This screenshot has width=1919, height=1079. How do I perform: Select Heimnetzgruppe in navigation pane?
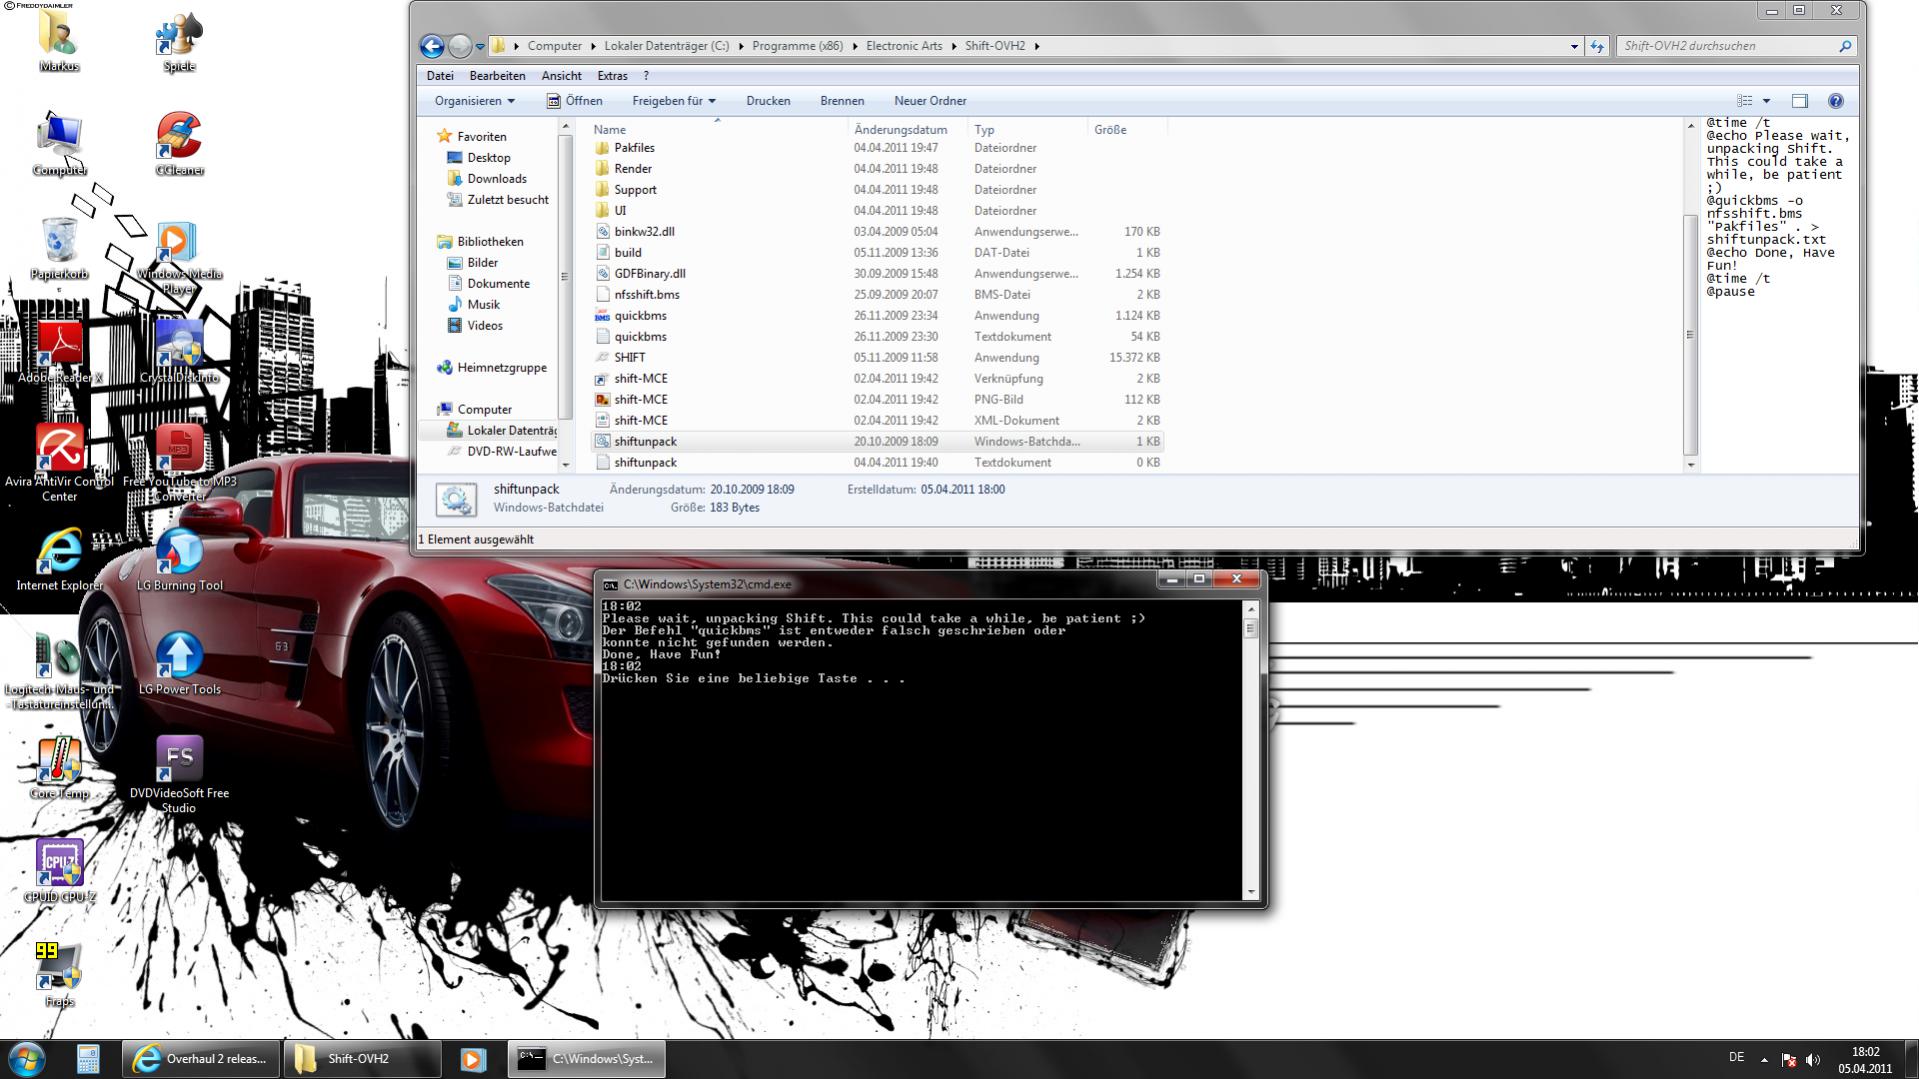501,368
